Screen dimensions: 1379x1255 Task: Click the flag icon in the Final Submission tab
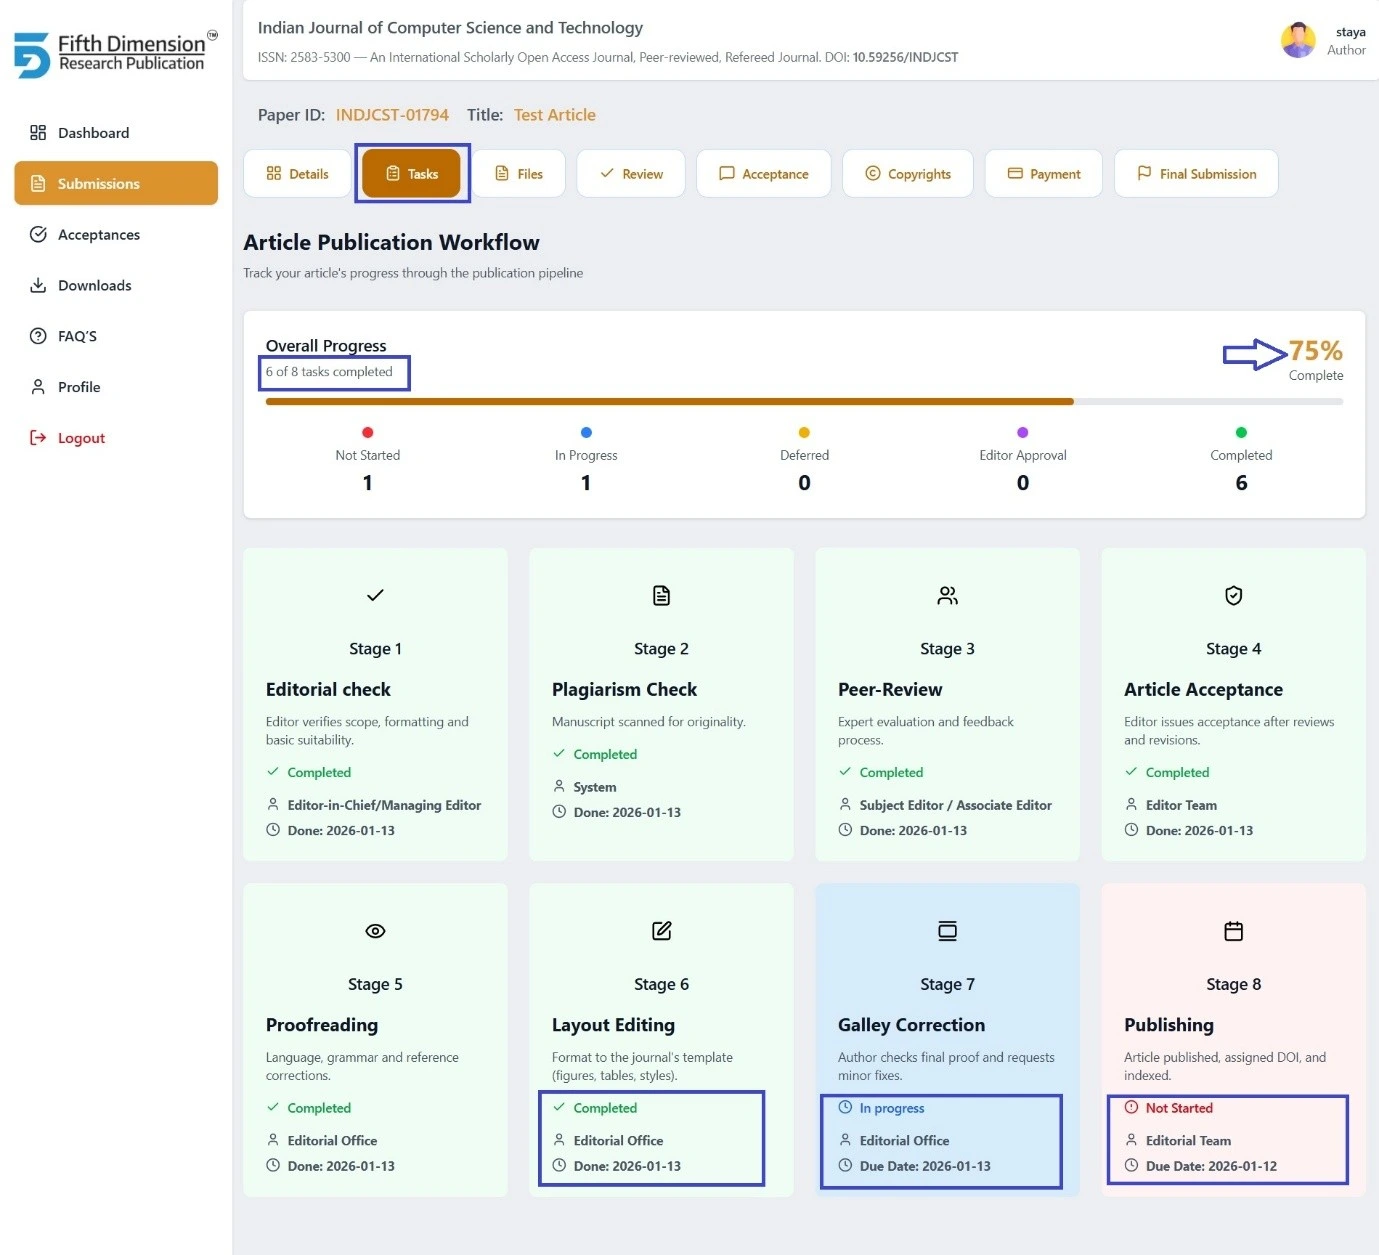(1144, 173)
